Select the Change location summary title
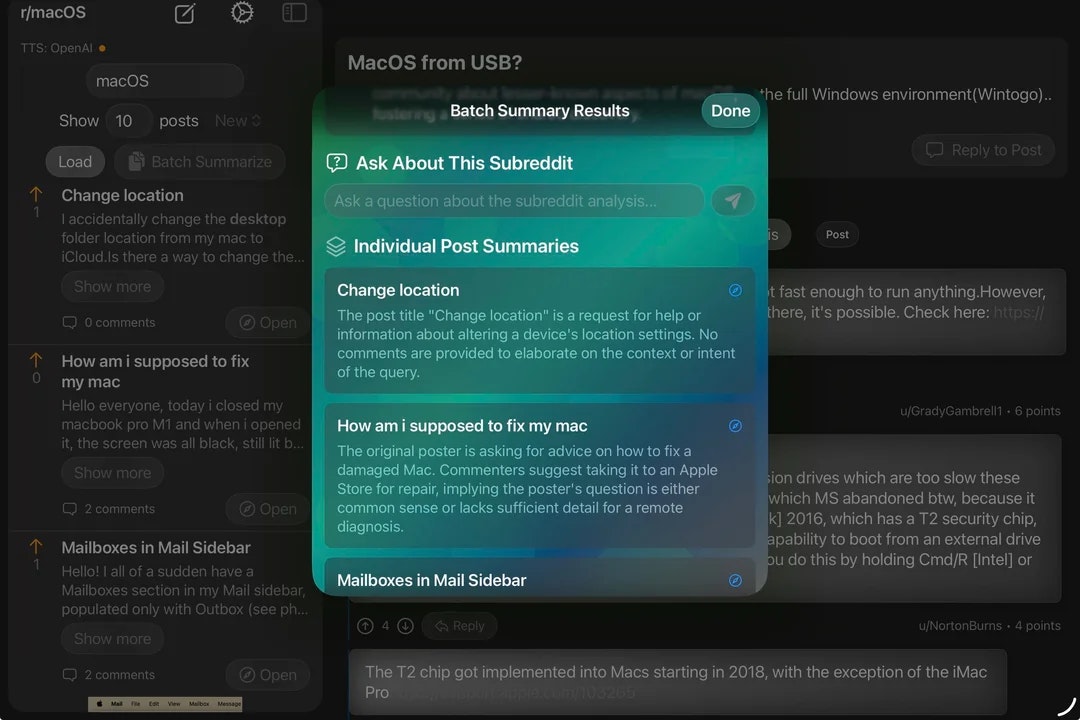 (398, 290)
